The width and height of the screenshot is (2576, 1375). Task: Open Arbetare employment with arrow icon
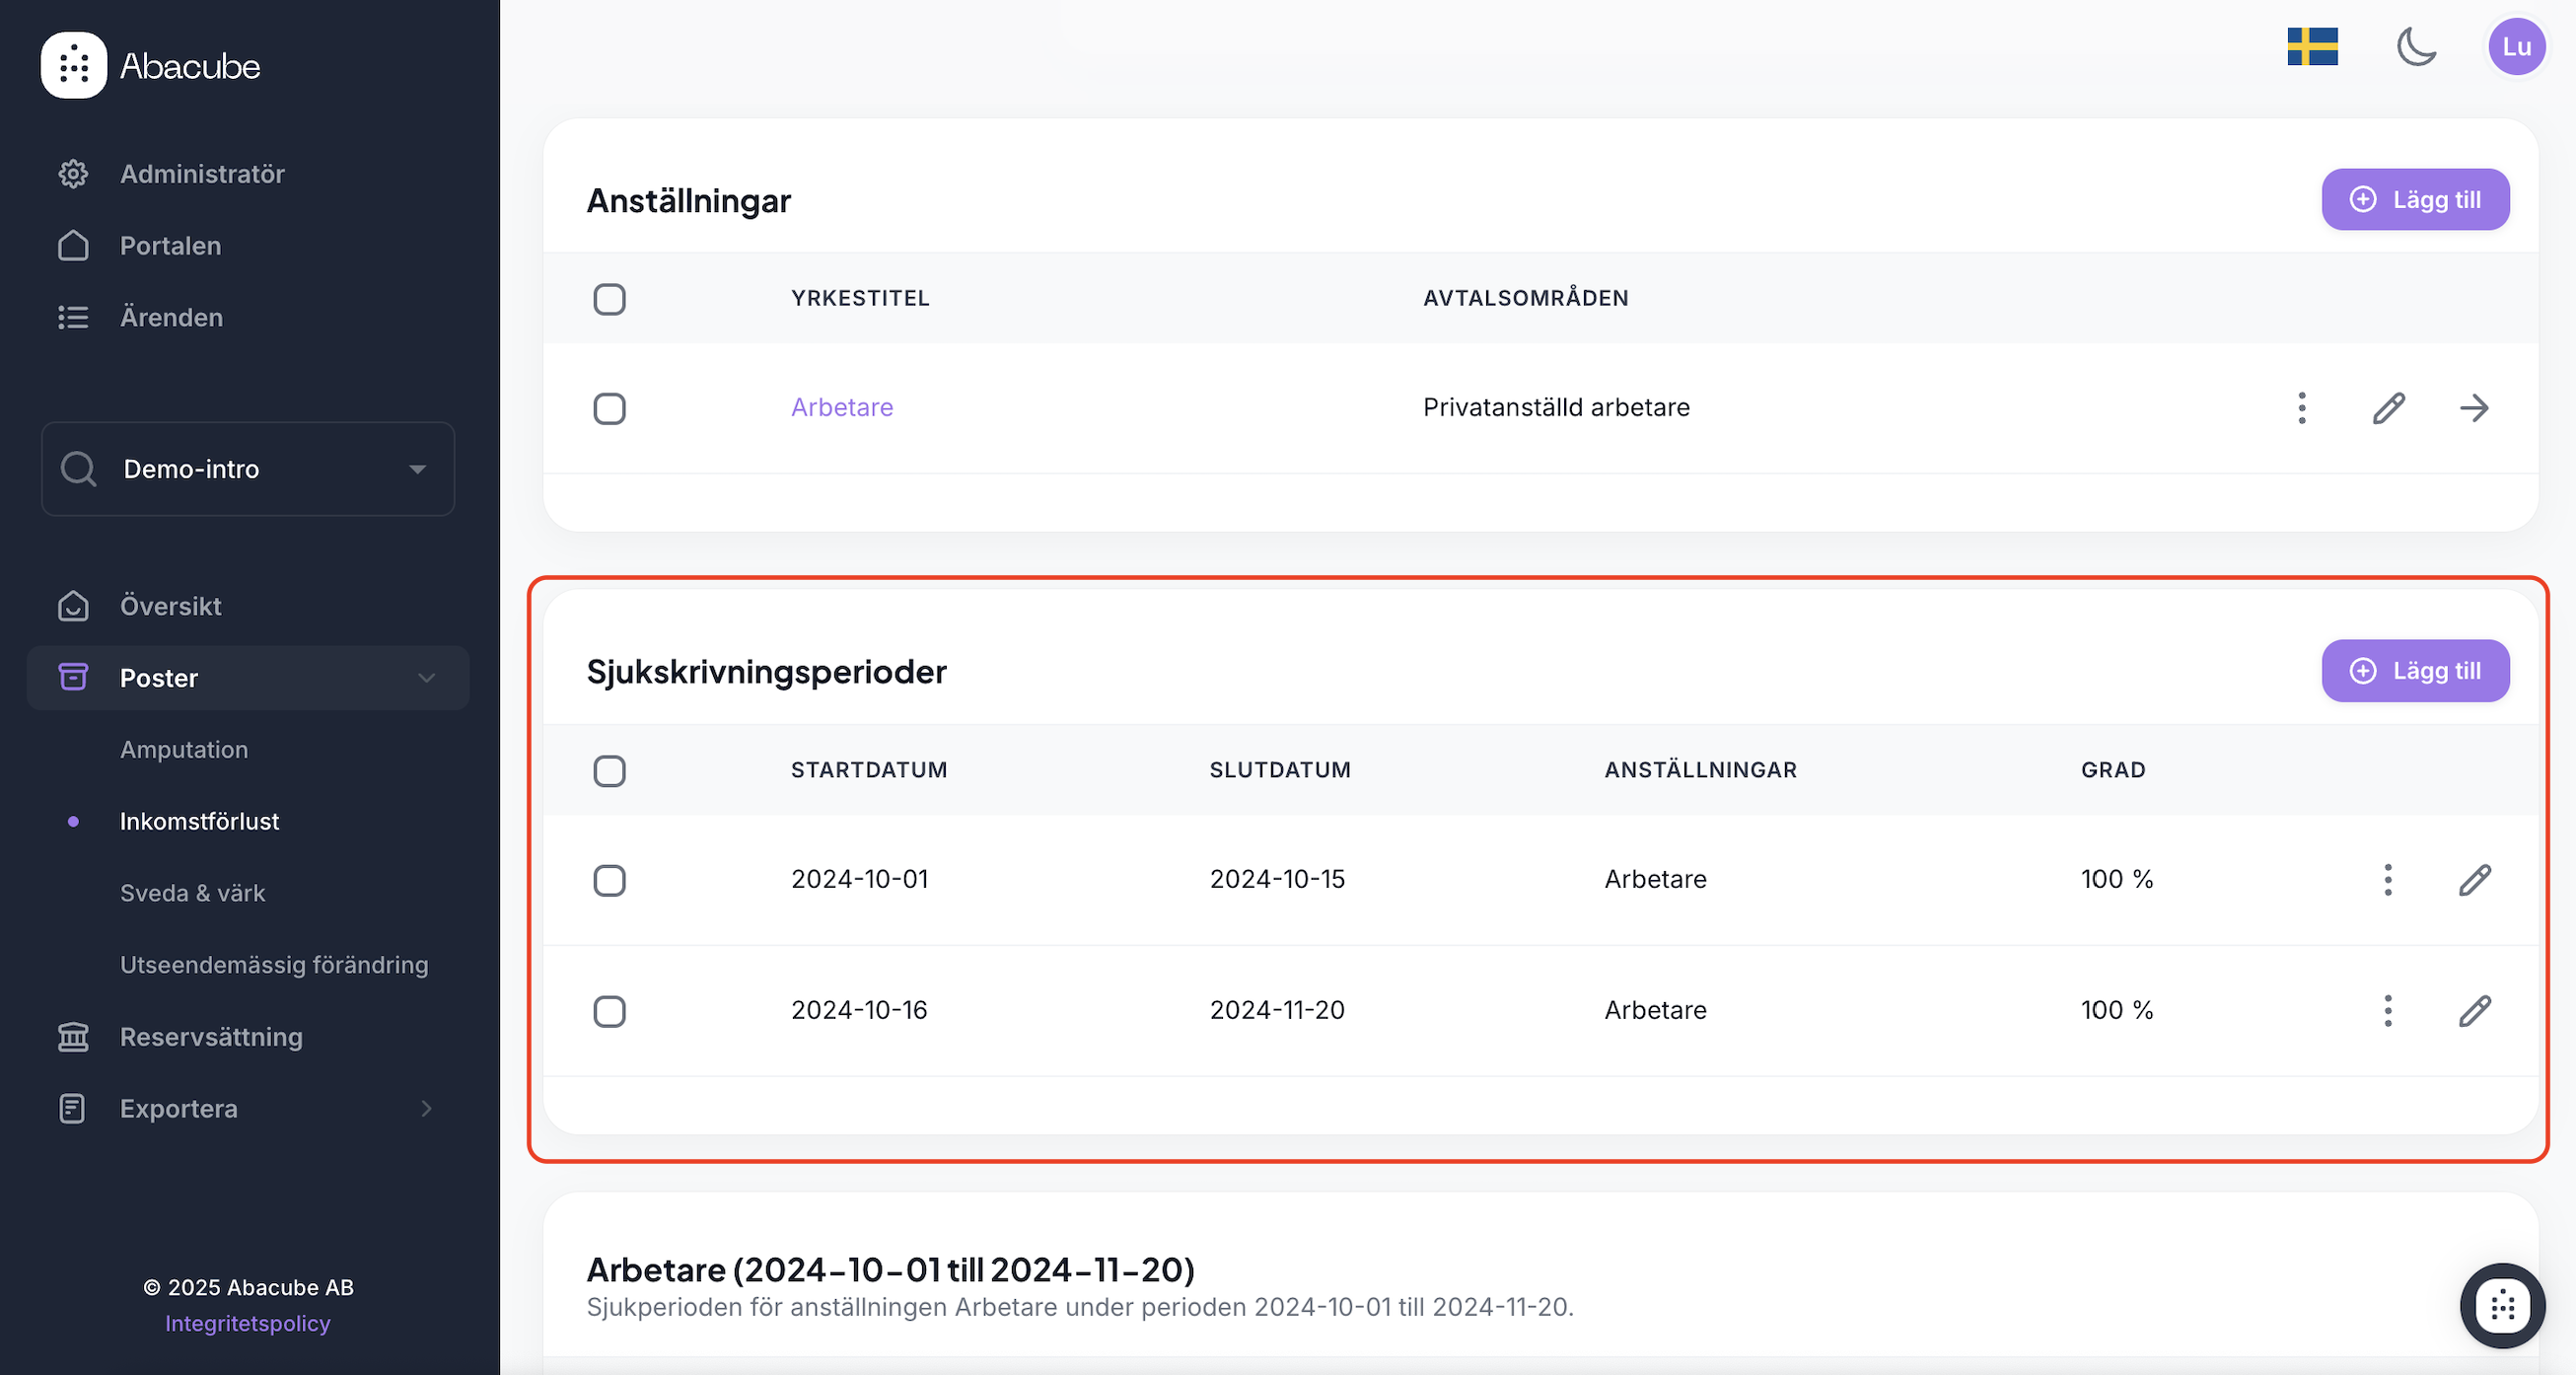[x=2474, y=408]
